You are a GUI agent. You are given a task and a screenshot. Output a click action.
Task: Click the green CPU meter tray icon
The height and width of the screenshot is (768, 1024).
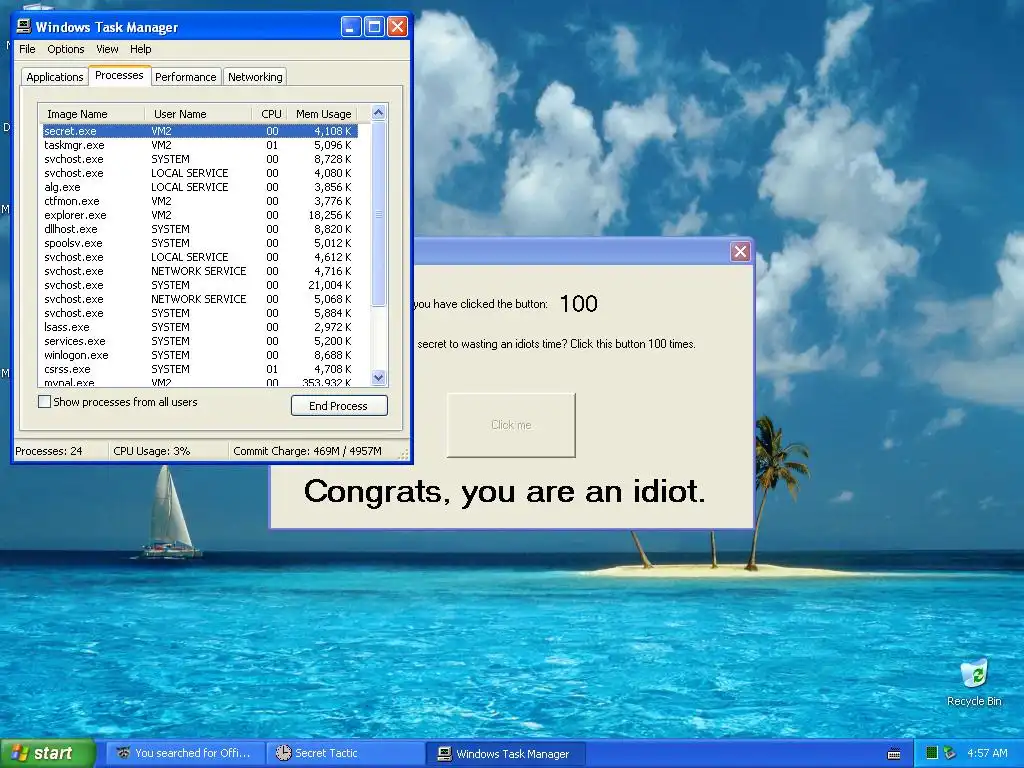pyautogui.click(x=932, y=753)
